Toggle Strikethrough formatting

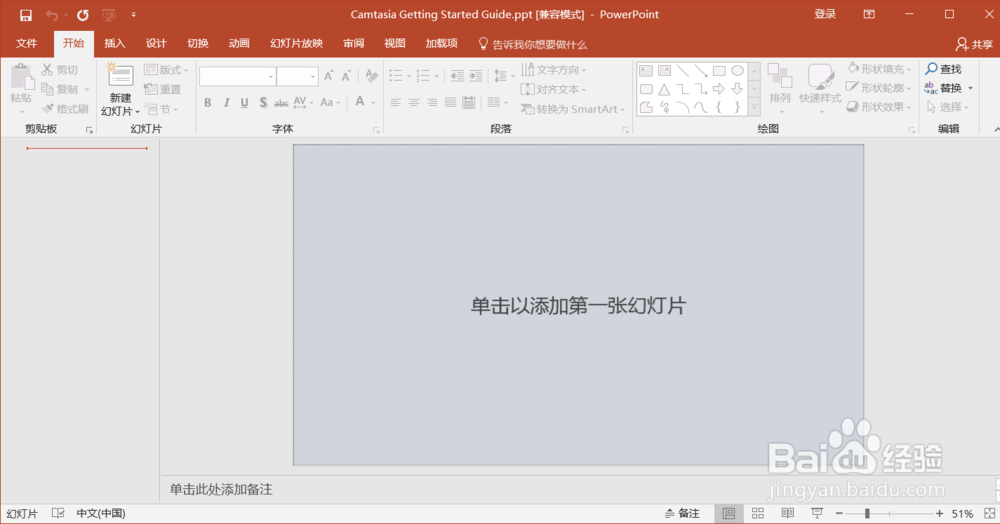point(281,103)
